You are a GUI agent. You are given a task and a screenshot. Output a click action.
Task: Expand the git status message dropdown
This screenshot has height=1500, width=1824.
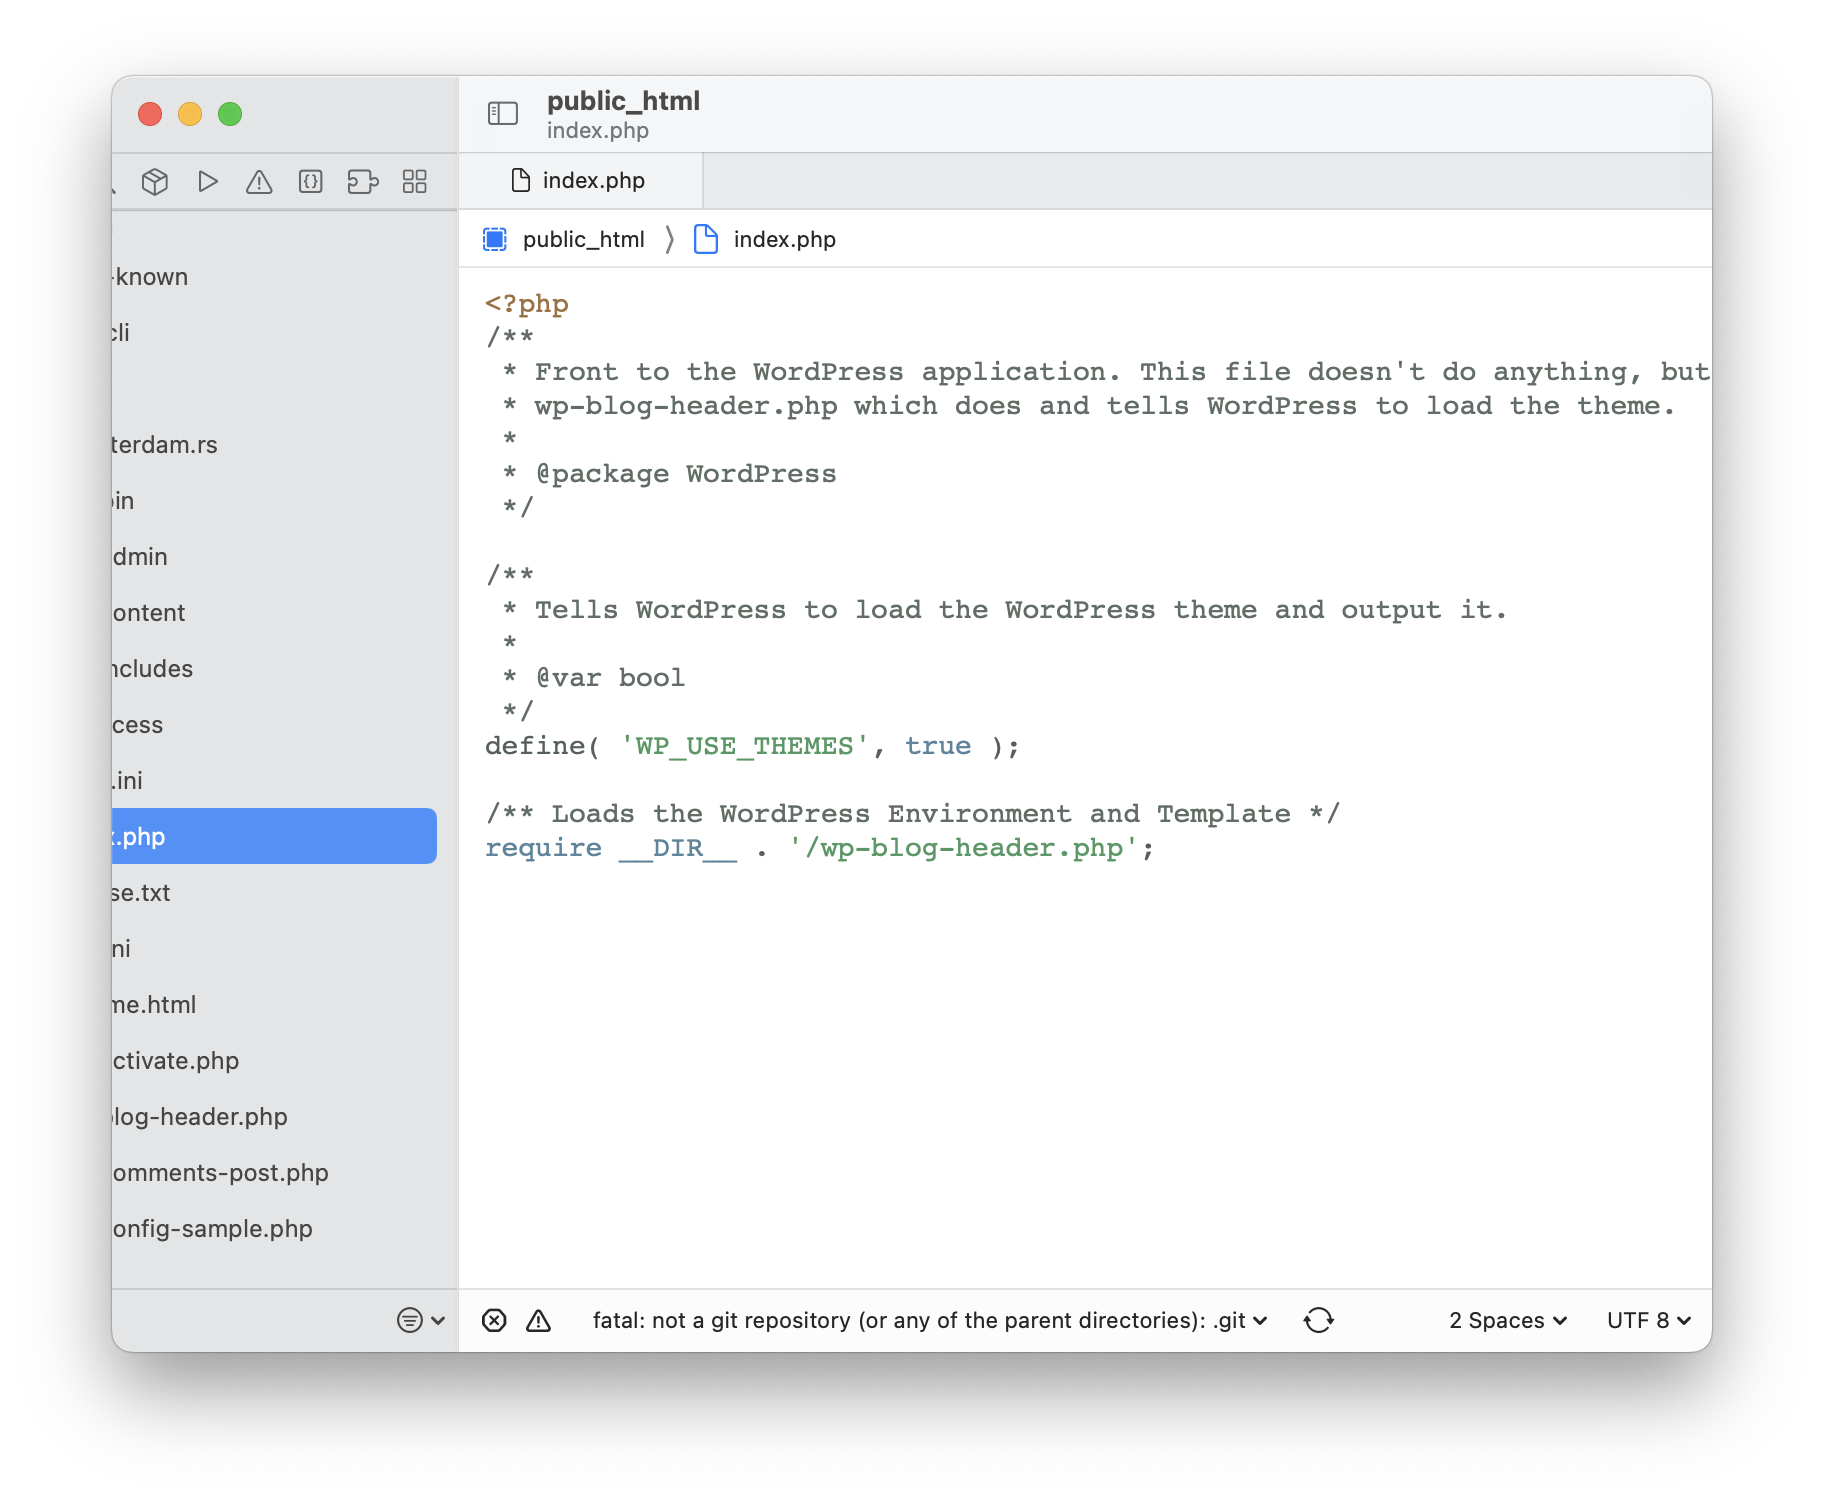point(1258,1320)
